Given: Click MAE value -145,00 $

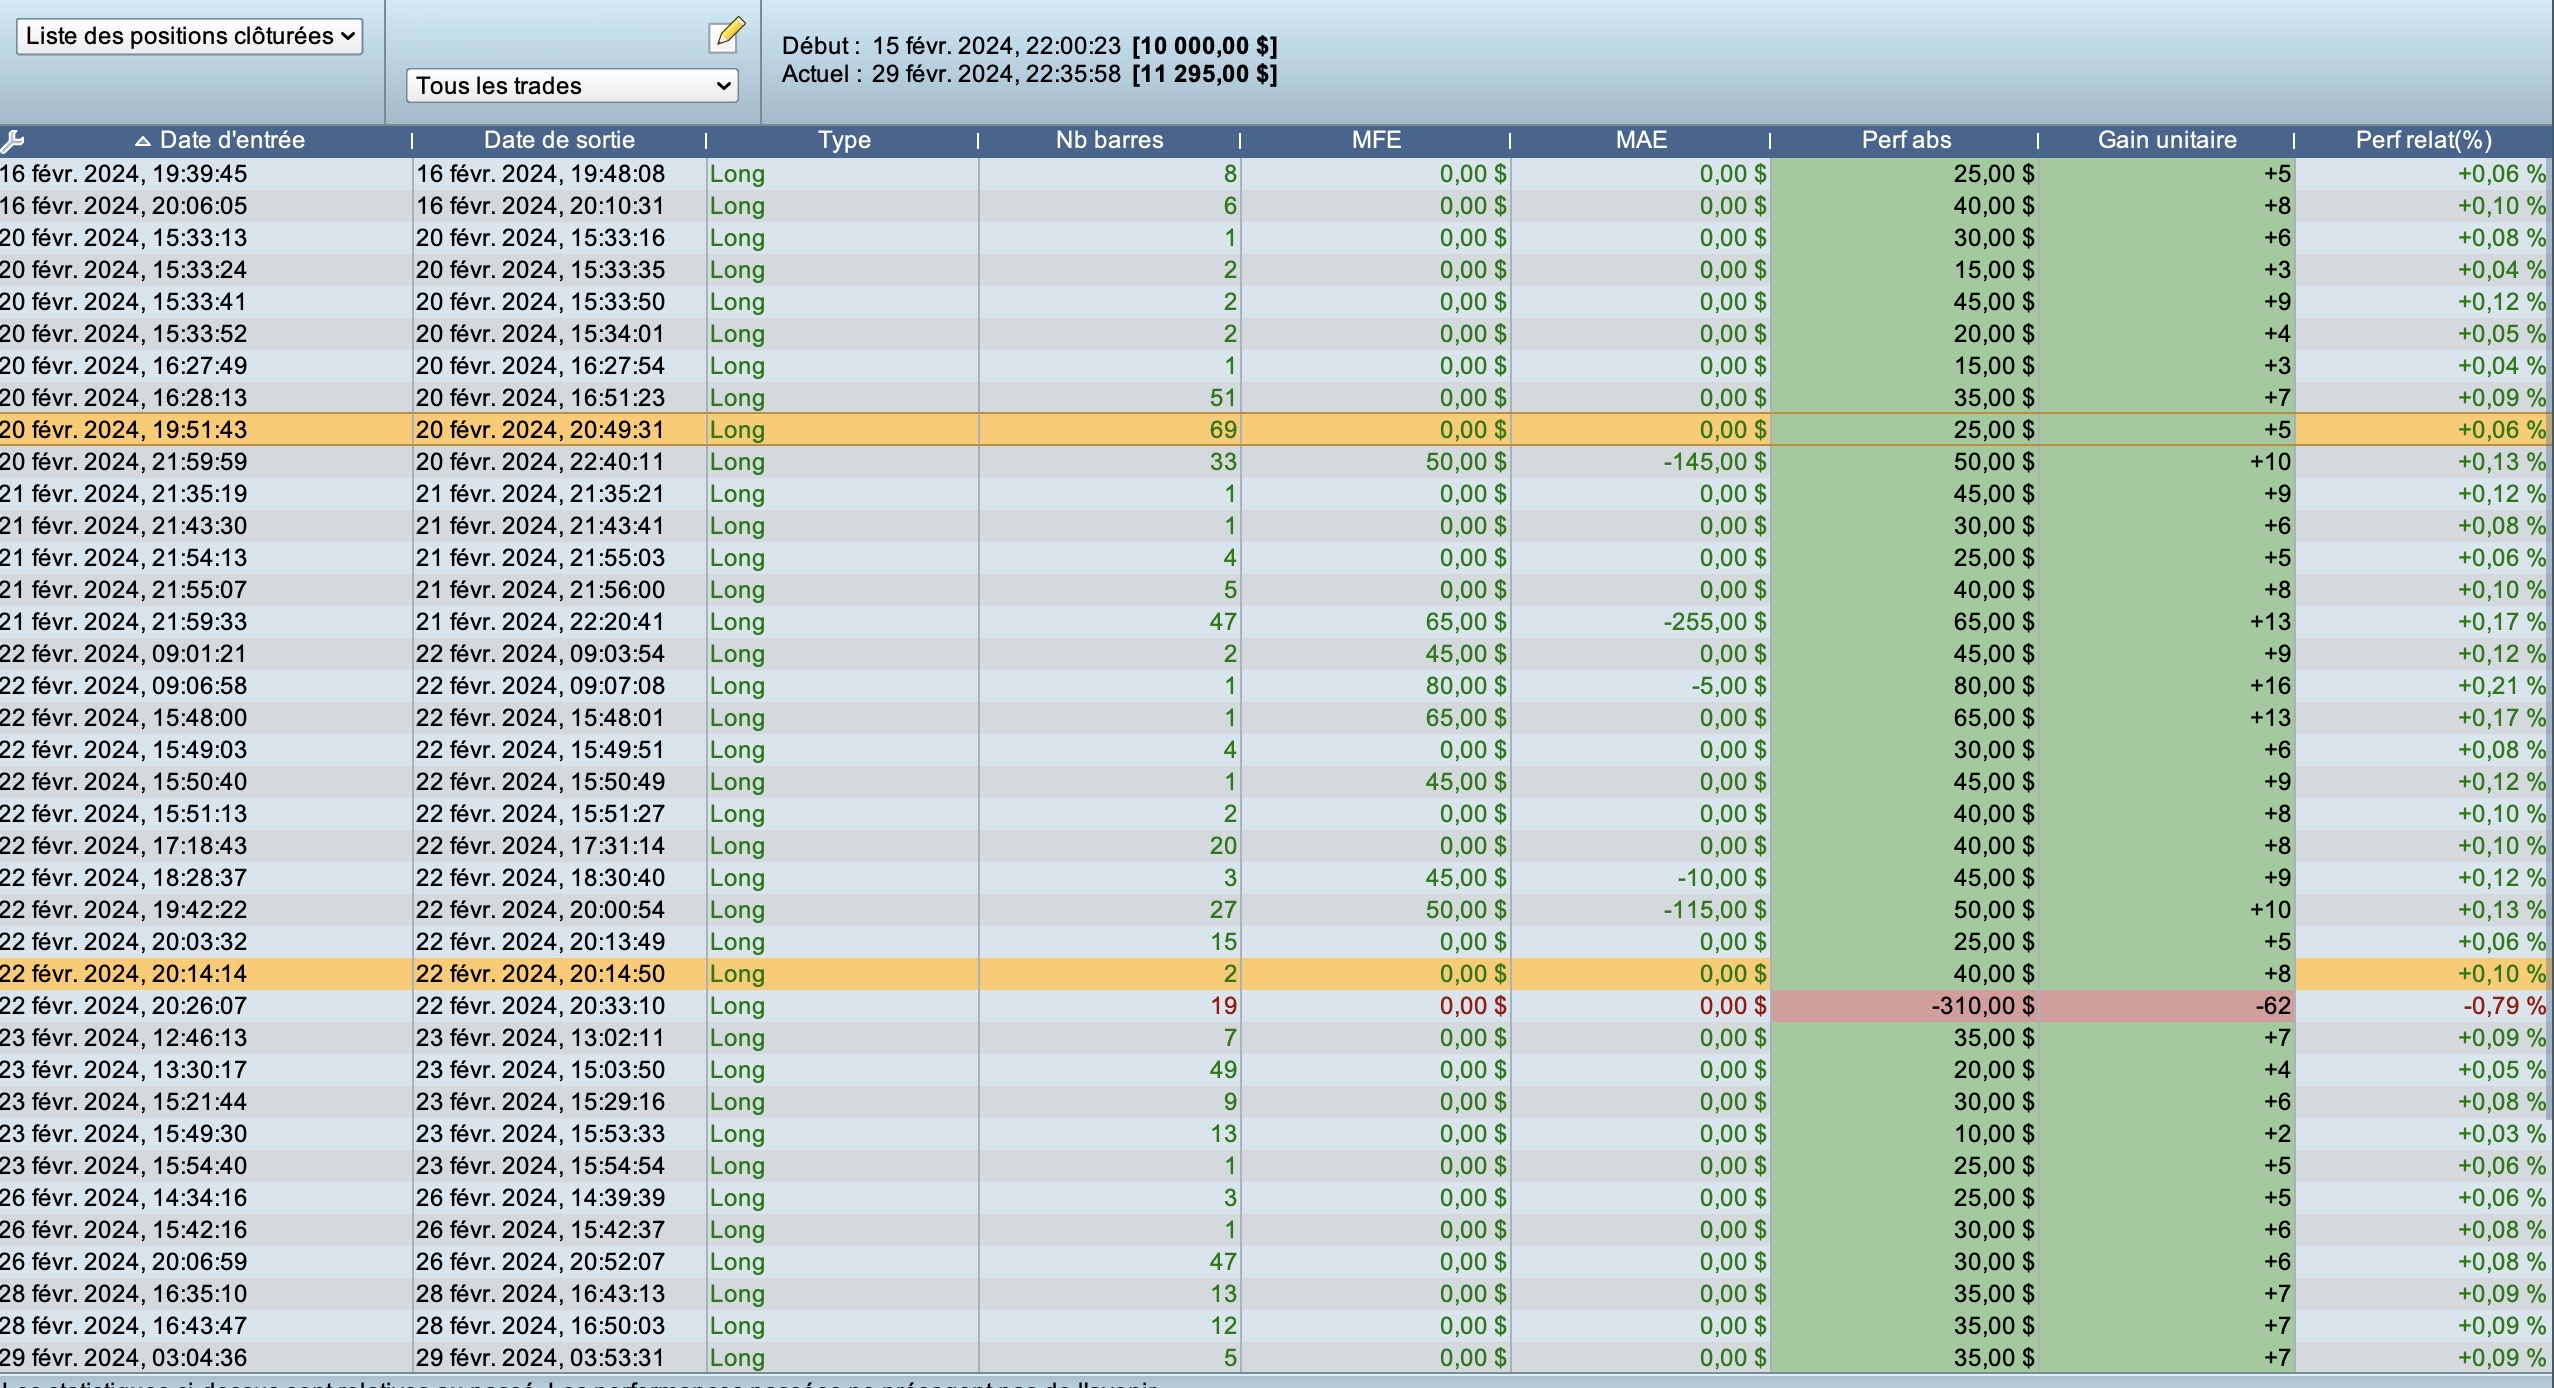Looking at the screenshot, I should pos(1715,462).
